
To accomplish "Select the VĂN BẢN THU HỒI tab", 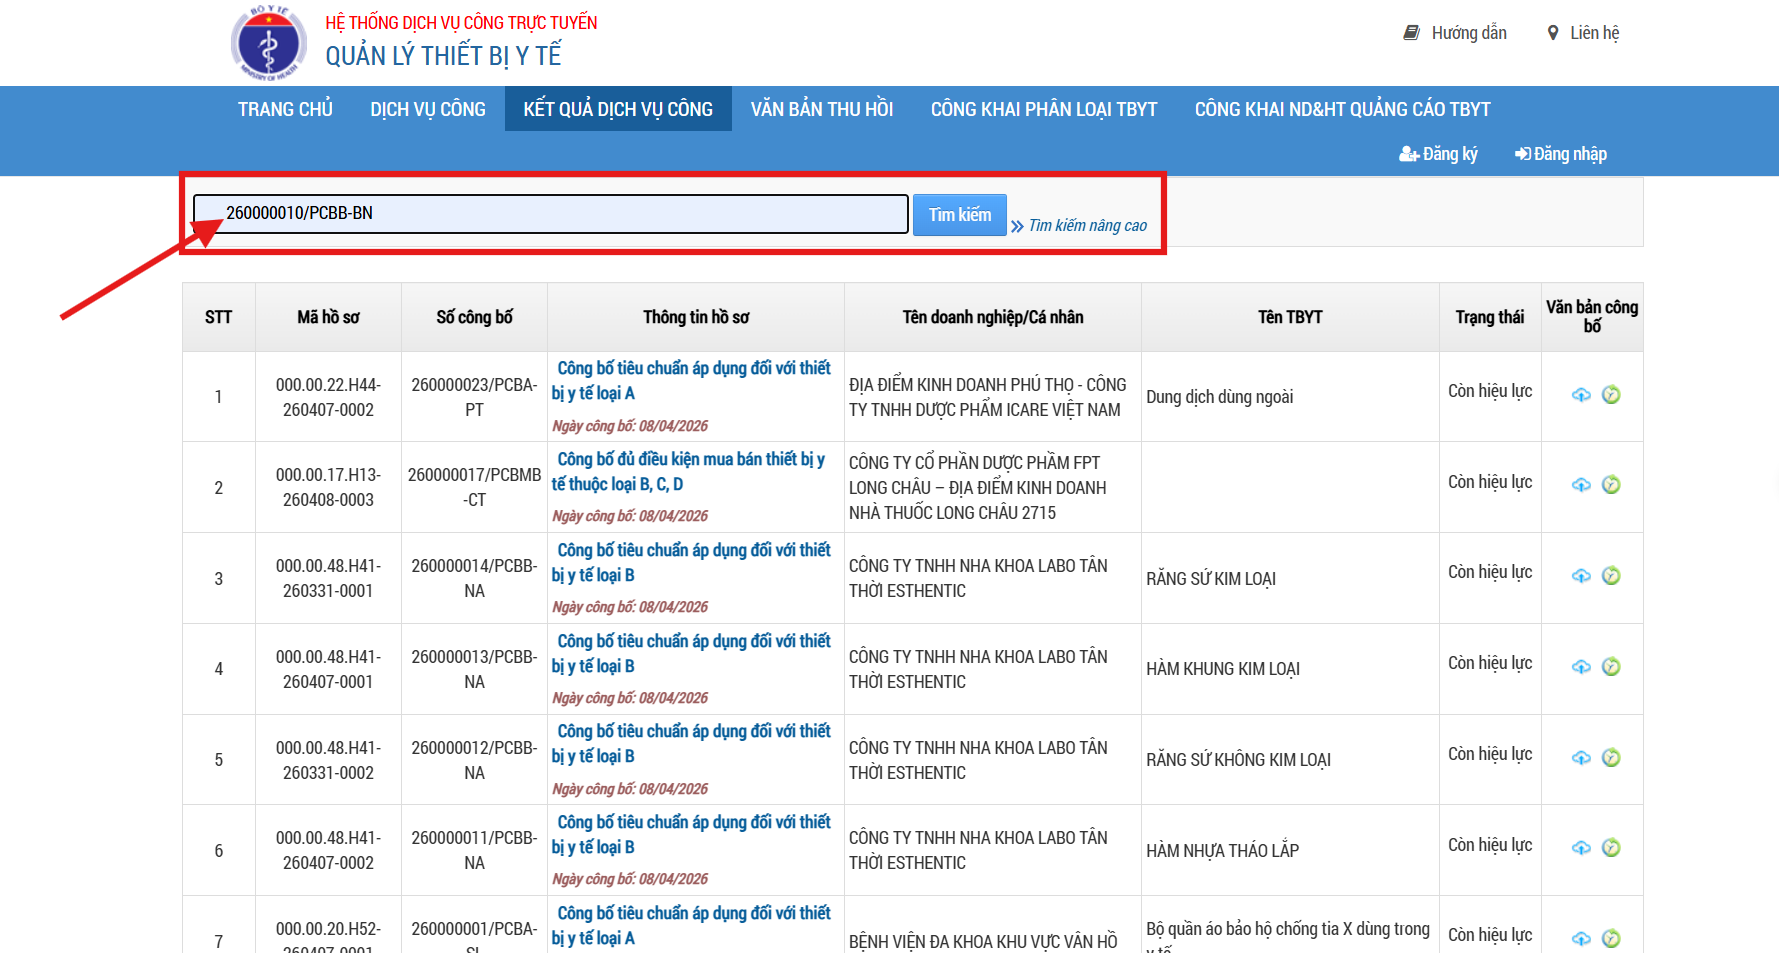I will pyautogui.click(x=822, y=109).
